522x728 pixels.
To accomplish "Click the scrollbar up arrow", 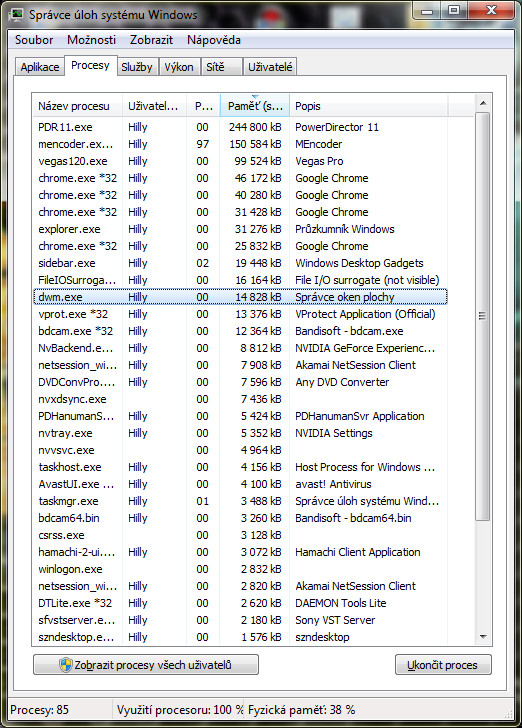I will click(x=483, y=103).
